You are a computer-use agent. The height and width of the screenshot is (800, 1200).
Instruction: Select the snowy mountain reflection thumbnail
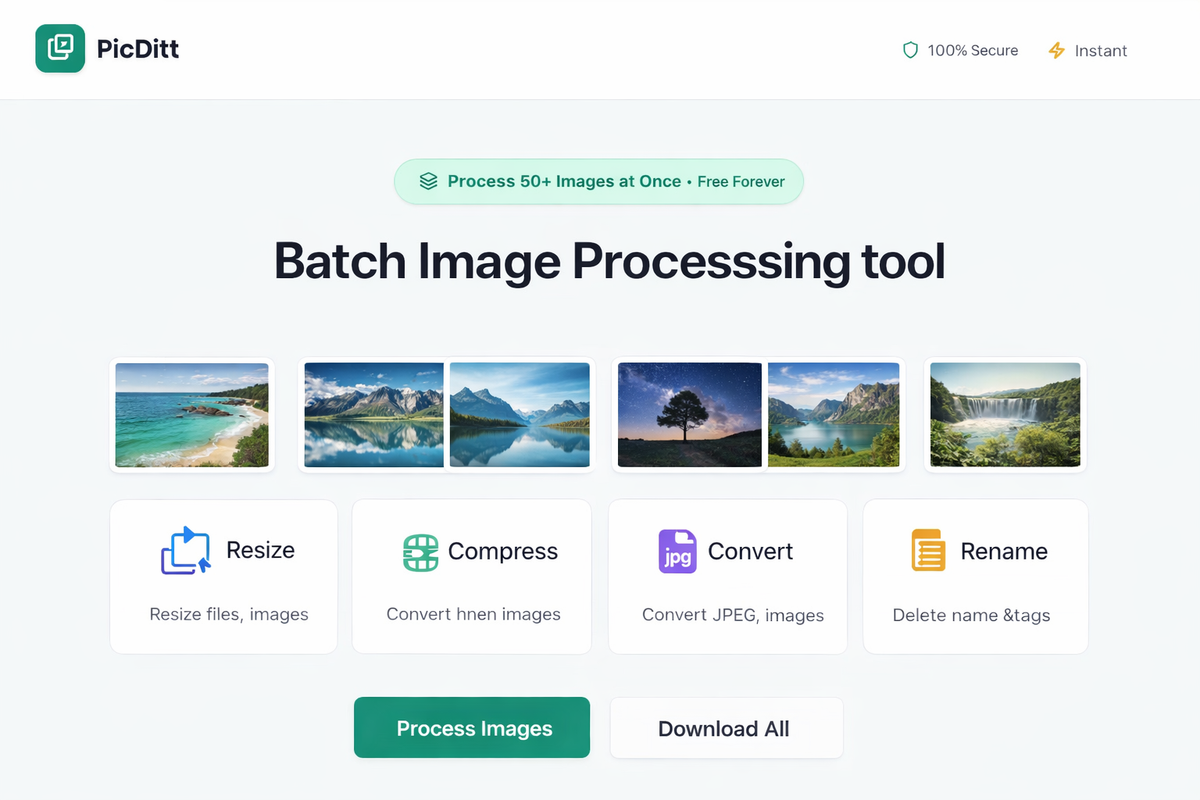374,415
